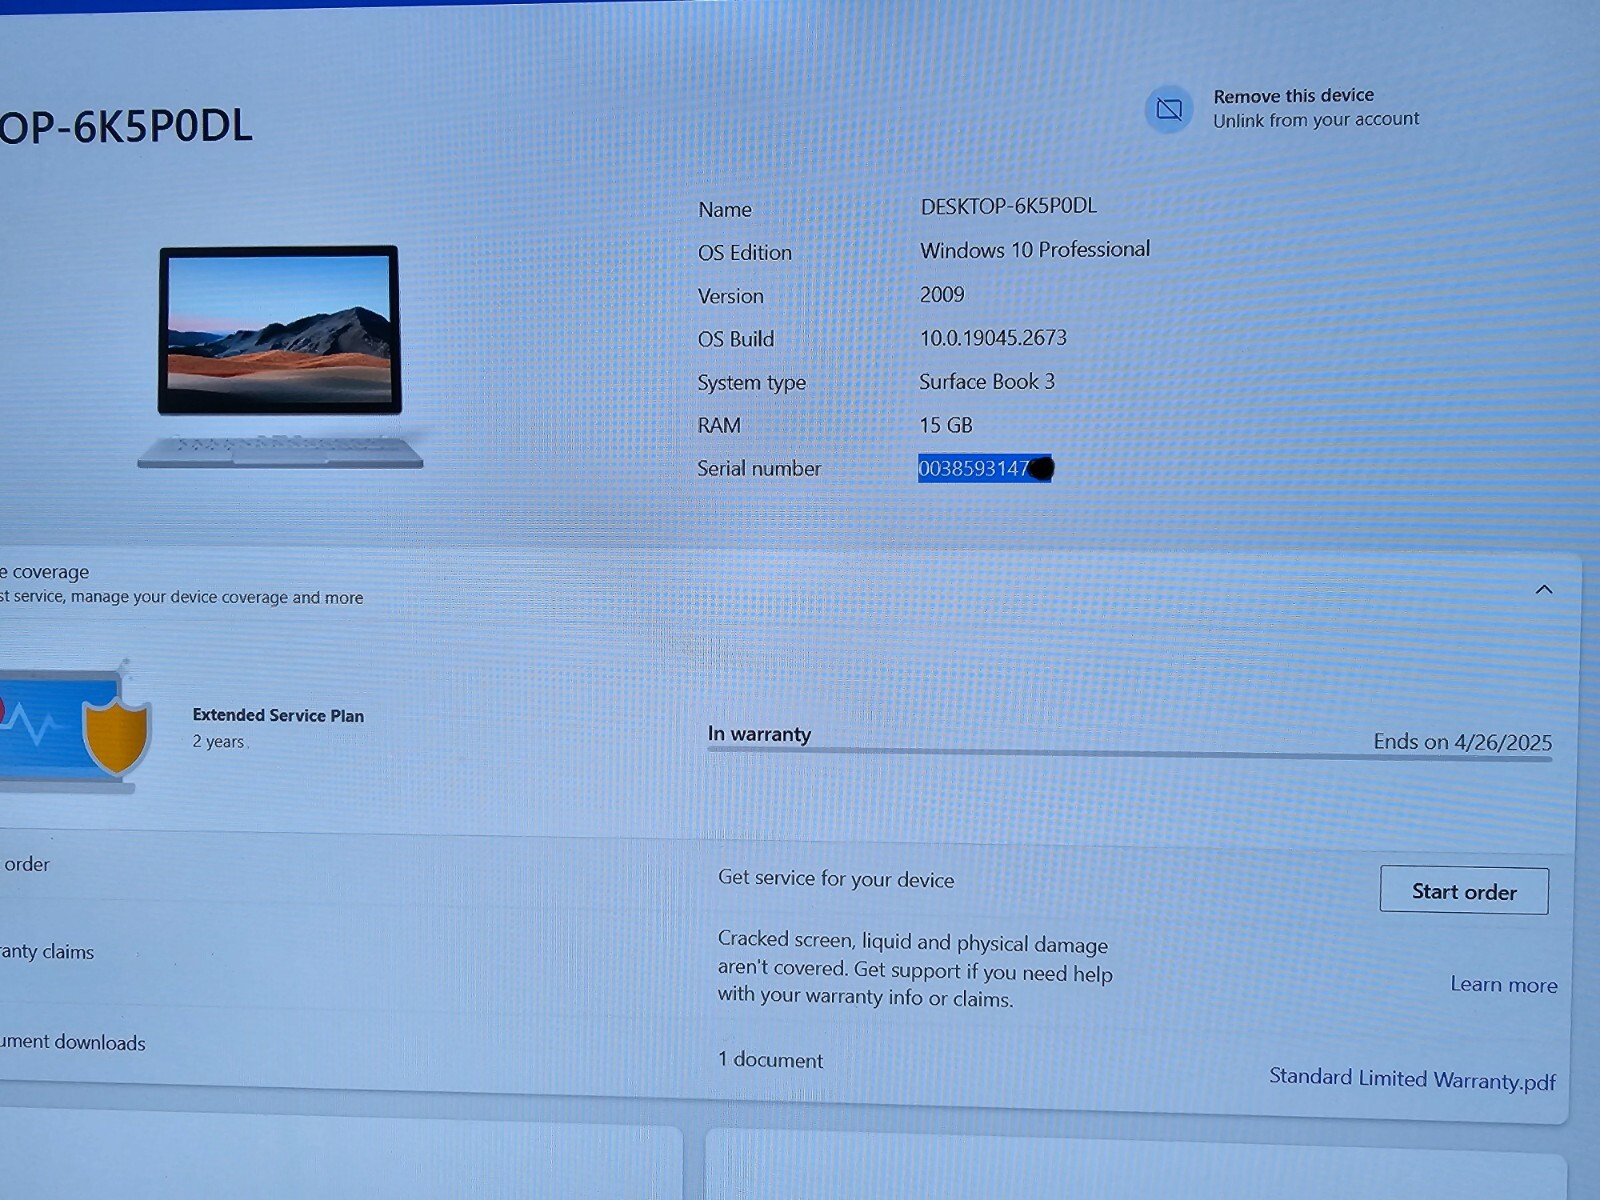Viewport: 1600px width, 1200px height.
Task: Select the highlighted serial number value
Action: (x=985, y=468)
